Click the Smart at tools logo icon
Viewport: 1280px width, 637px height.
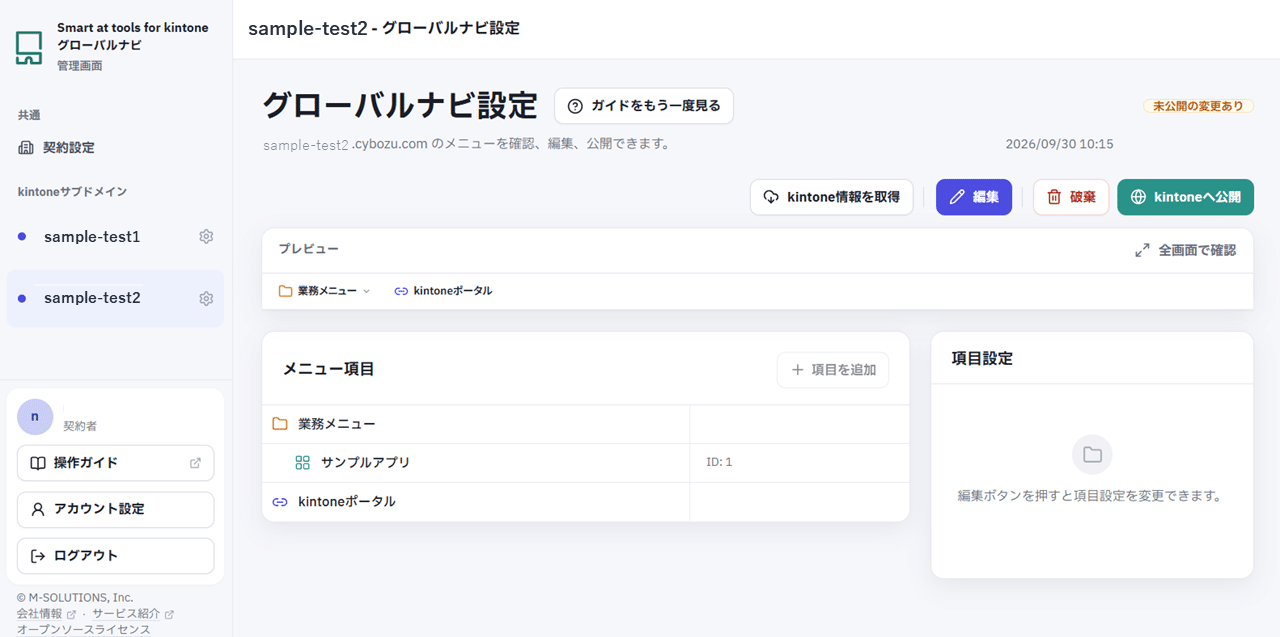click(x=29, y=47)
